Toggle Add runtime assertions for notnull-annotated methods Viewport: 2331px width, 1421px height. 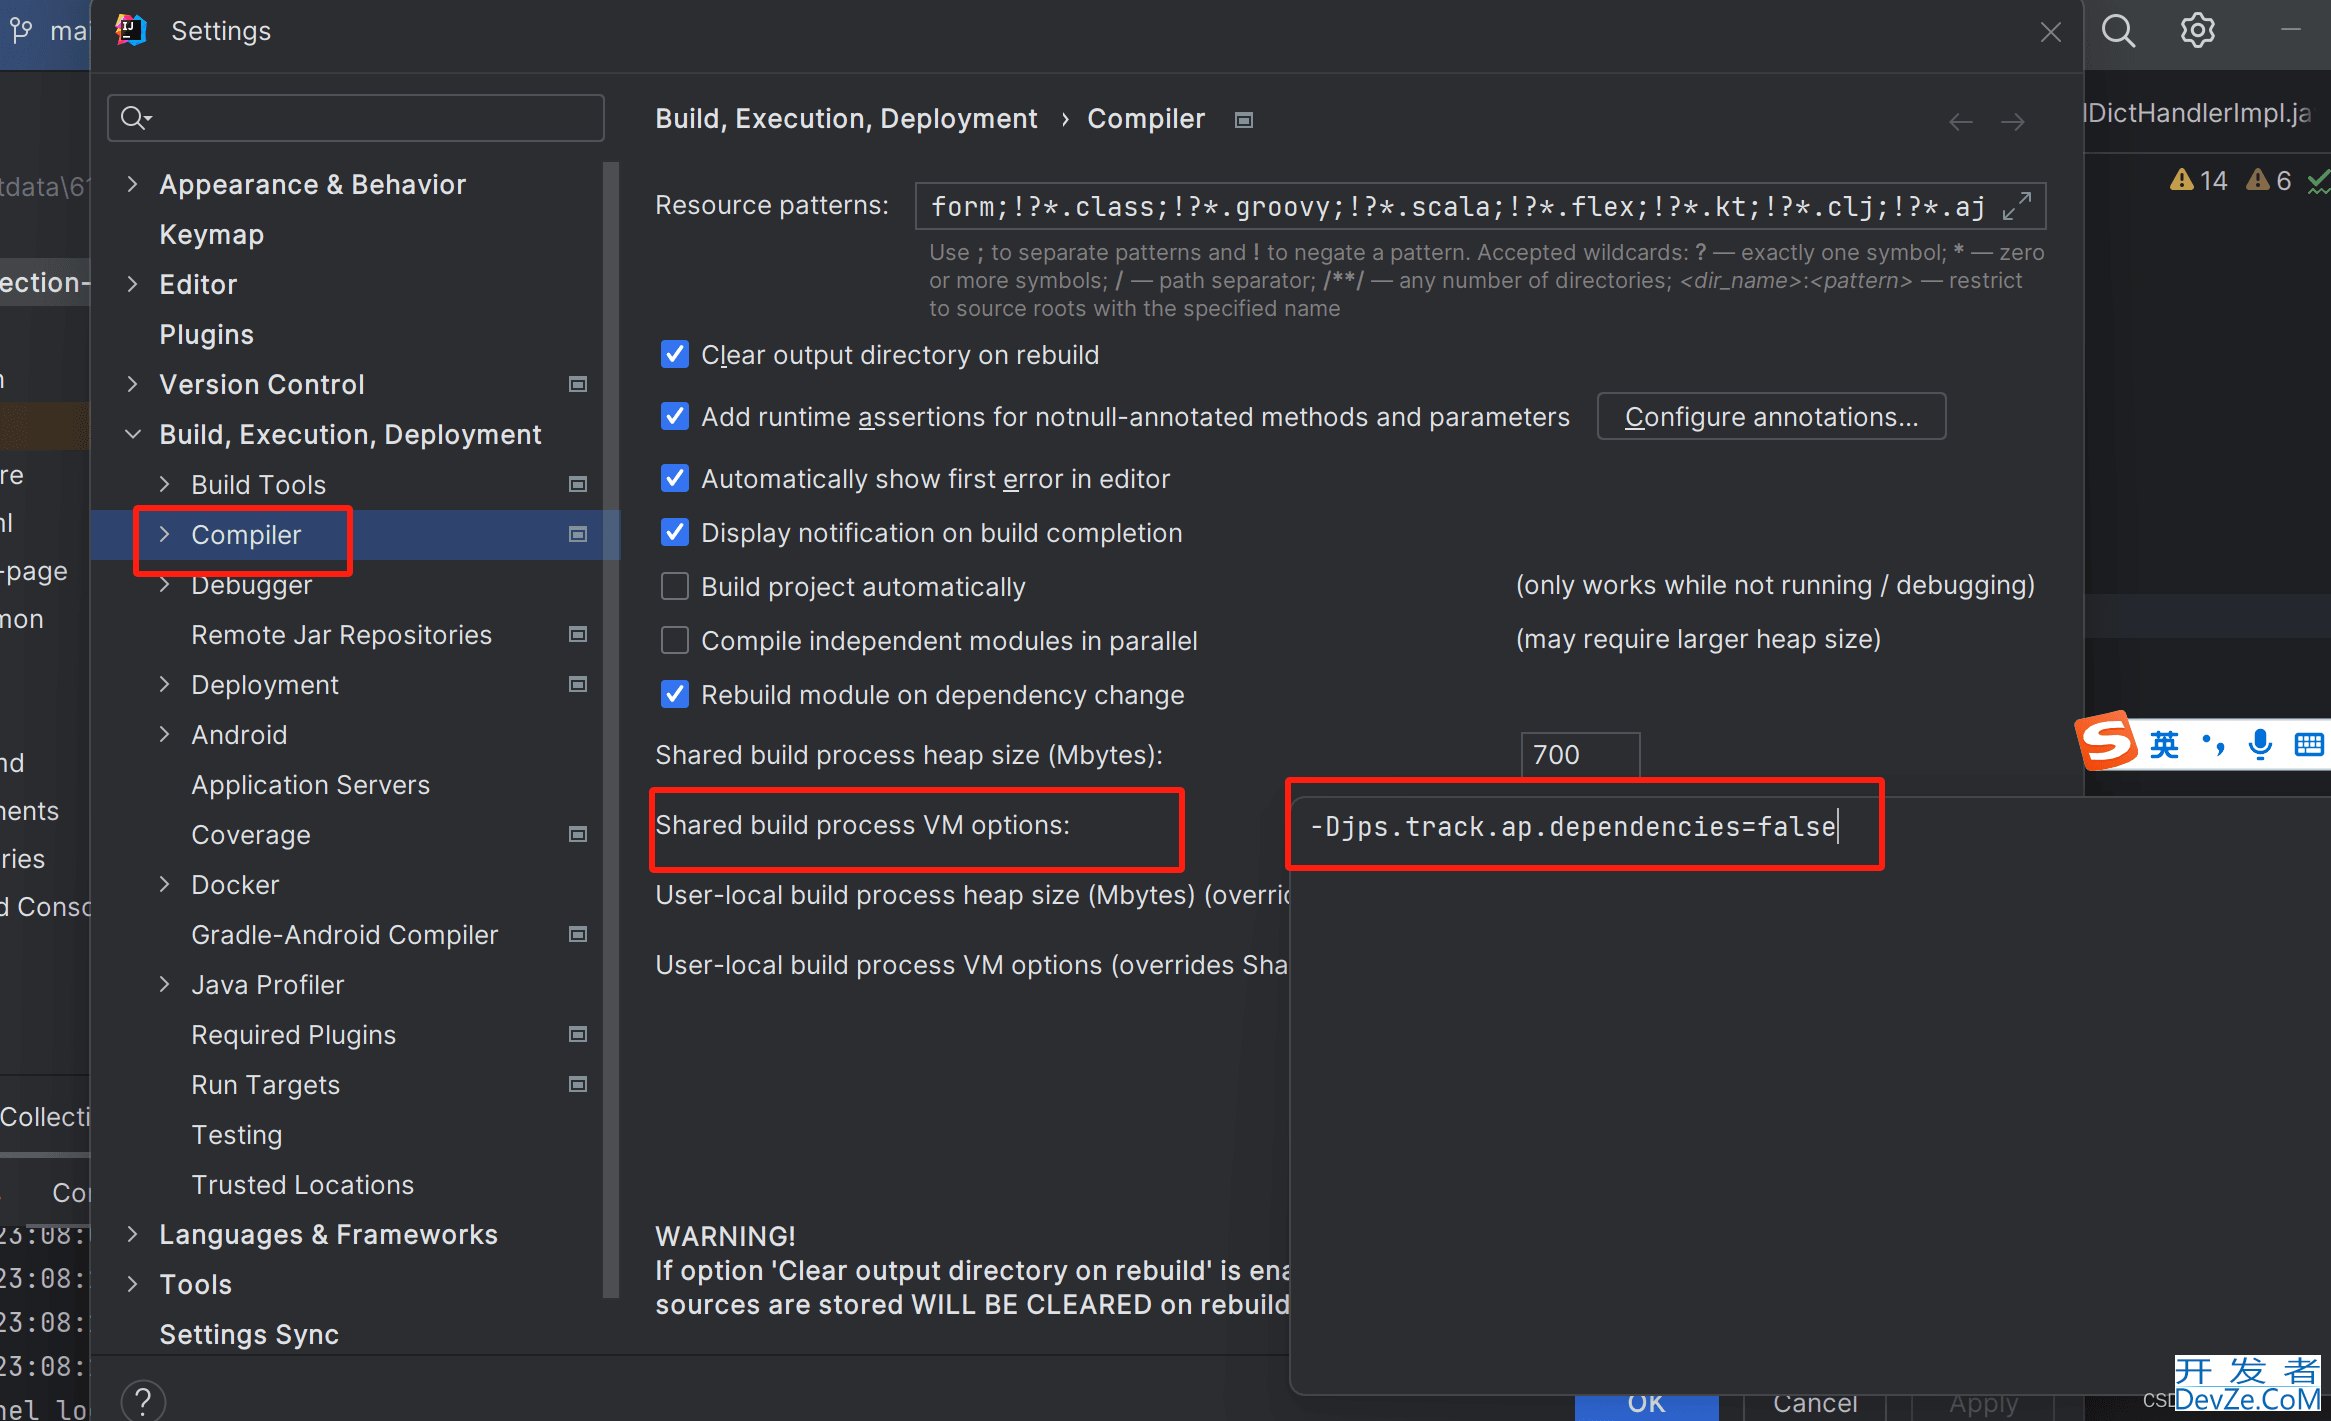click(x=675, y=417)
